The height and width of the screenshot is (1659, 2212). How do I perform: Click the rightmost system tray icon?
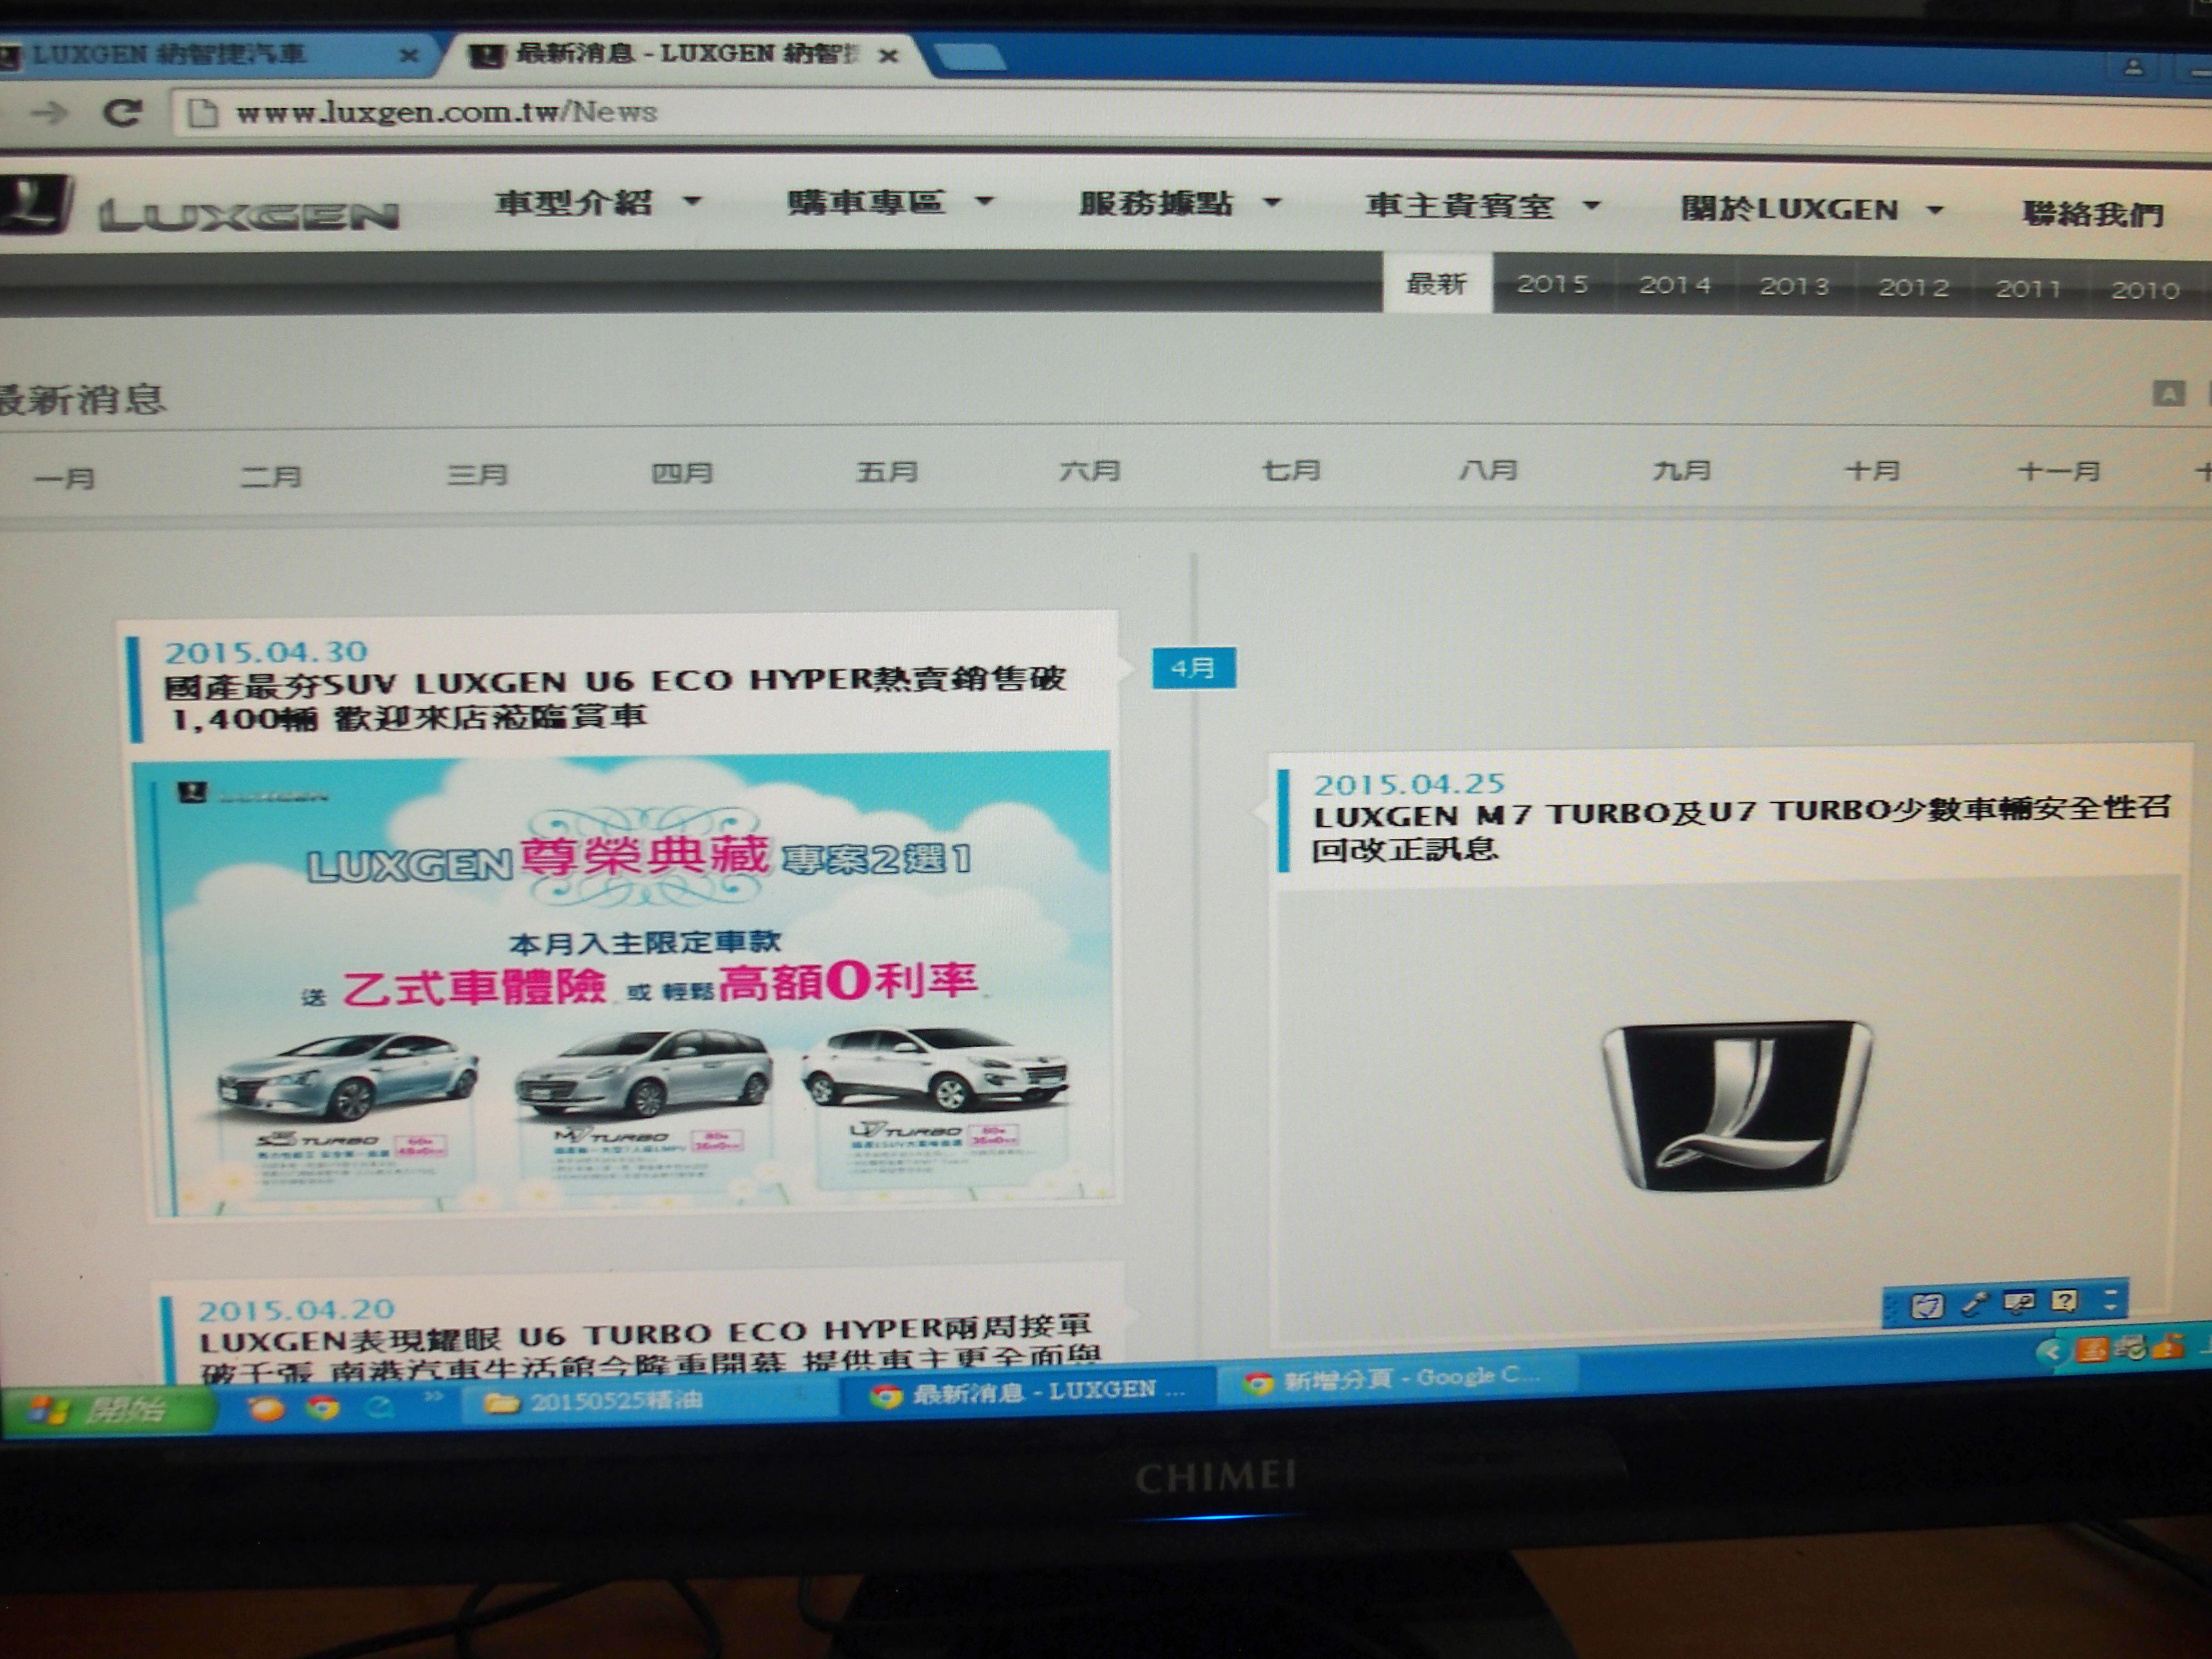[x=2167, y=1346]
